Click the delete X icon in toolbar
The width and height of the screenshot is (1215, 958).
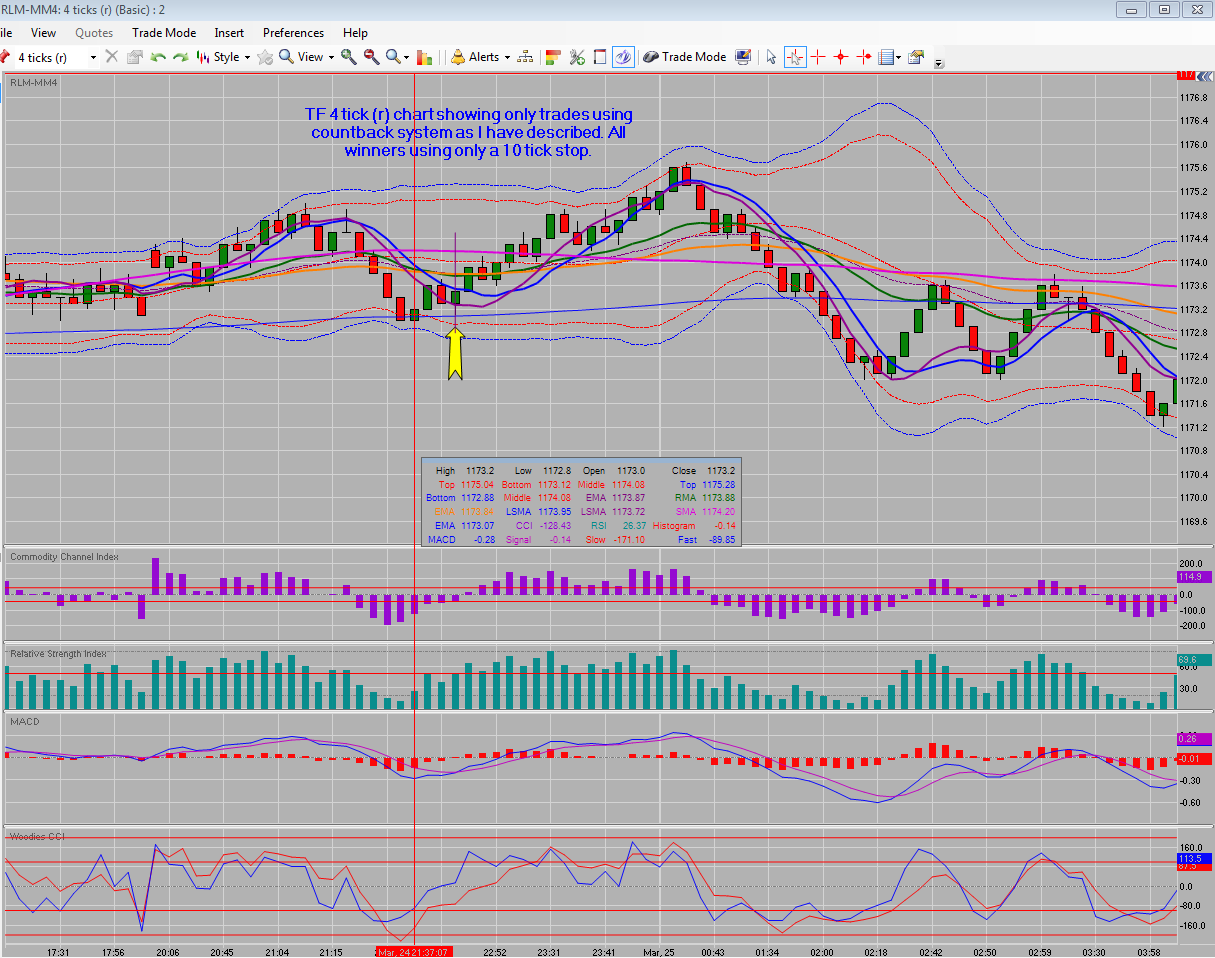click(x=111, y=57)
